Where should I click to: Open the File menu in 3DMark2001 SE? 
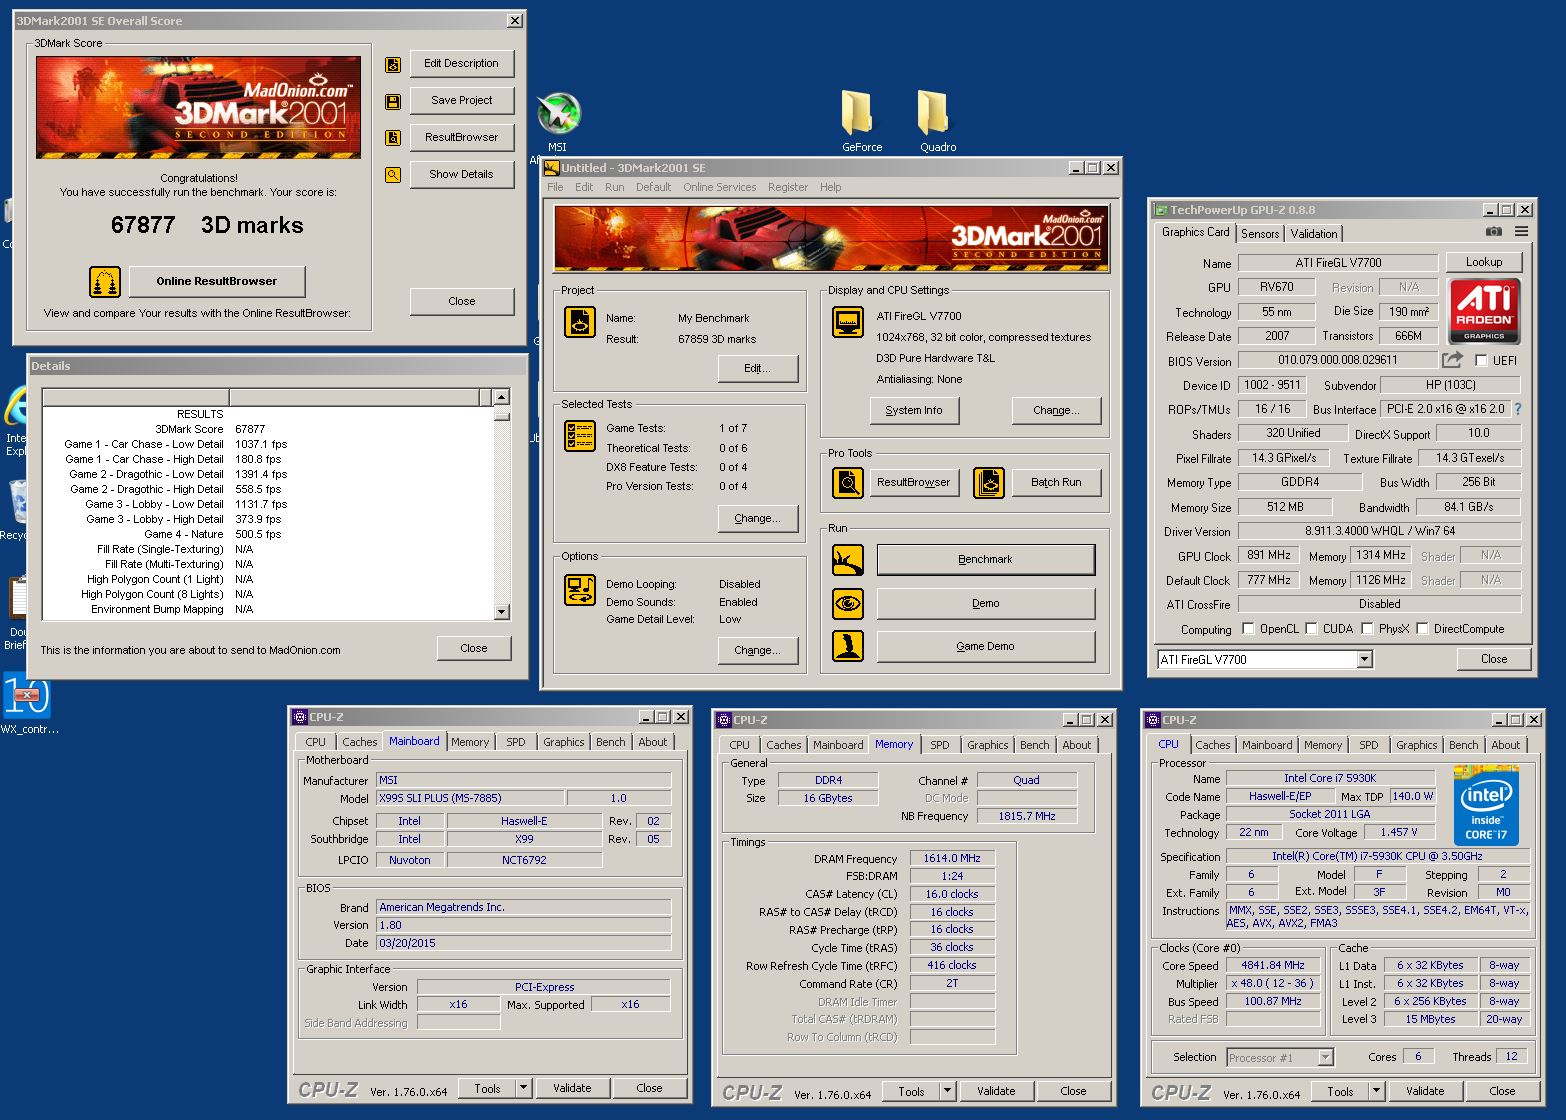tap(555, 187)
